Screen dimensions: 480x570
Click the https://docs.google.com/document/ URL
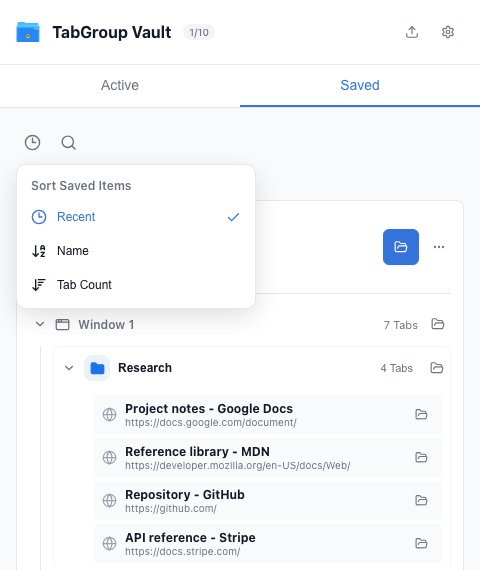(x=211, y=423)
